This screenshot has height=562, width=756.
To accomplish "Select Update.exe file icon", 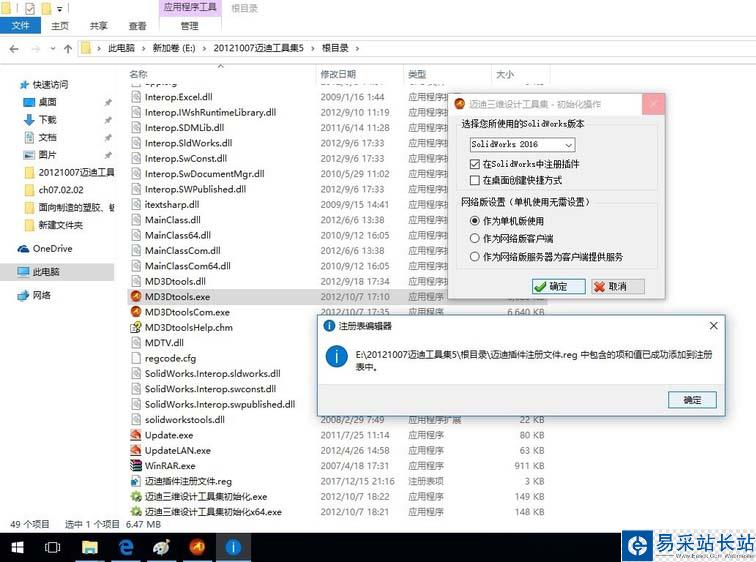I will point(136,435).
